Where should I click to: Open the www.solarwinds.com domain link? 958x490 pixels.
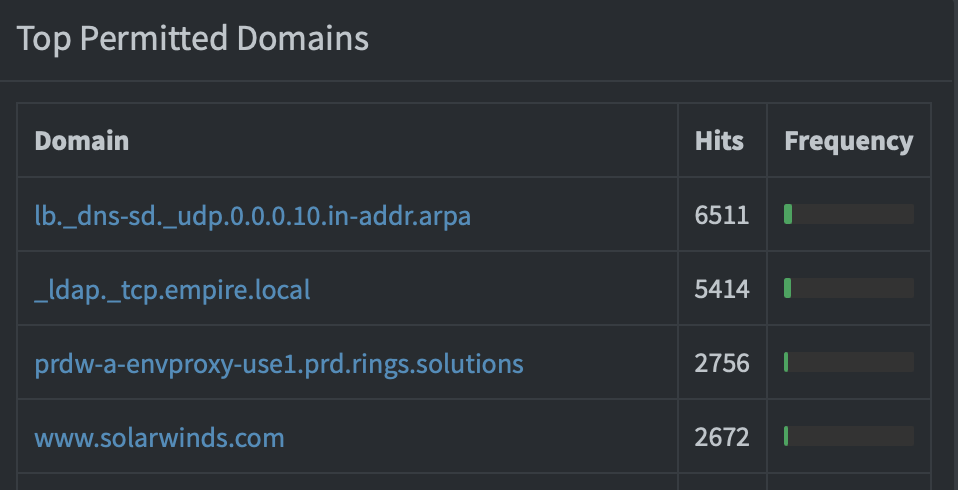click(x=159, y=437)
